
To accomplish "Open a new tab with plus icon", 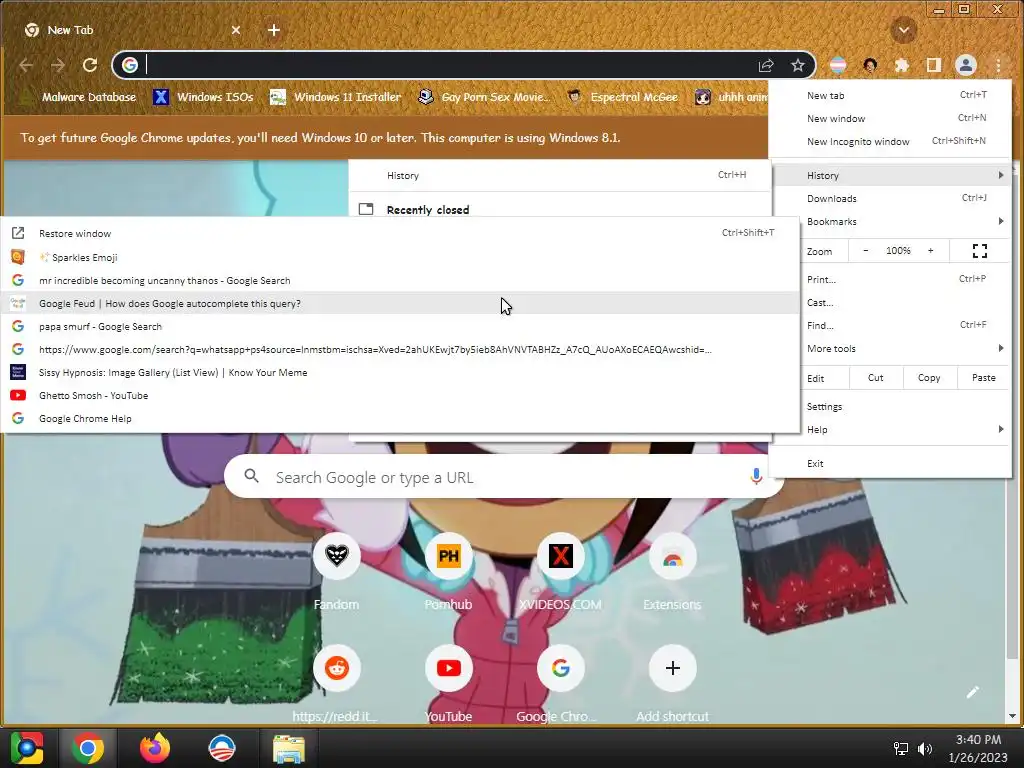I will 274,30.
